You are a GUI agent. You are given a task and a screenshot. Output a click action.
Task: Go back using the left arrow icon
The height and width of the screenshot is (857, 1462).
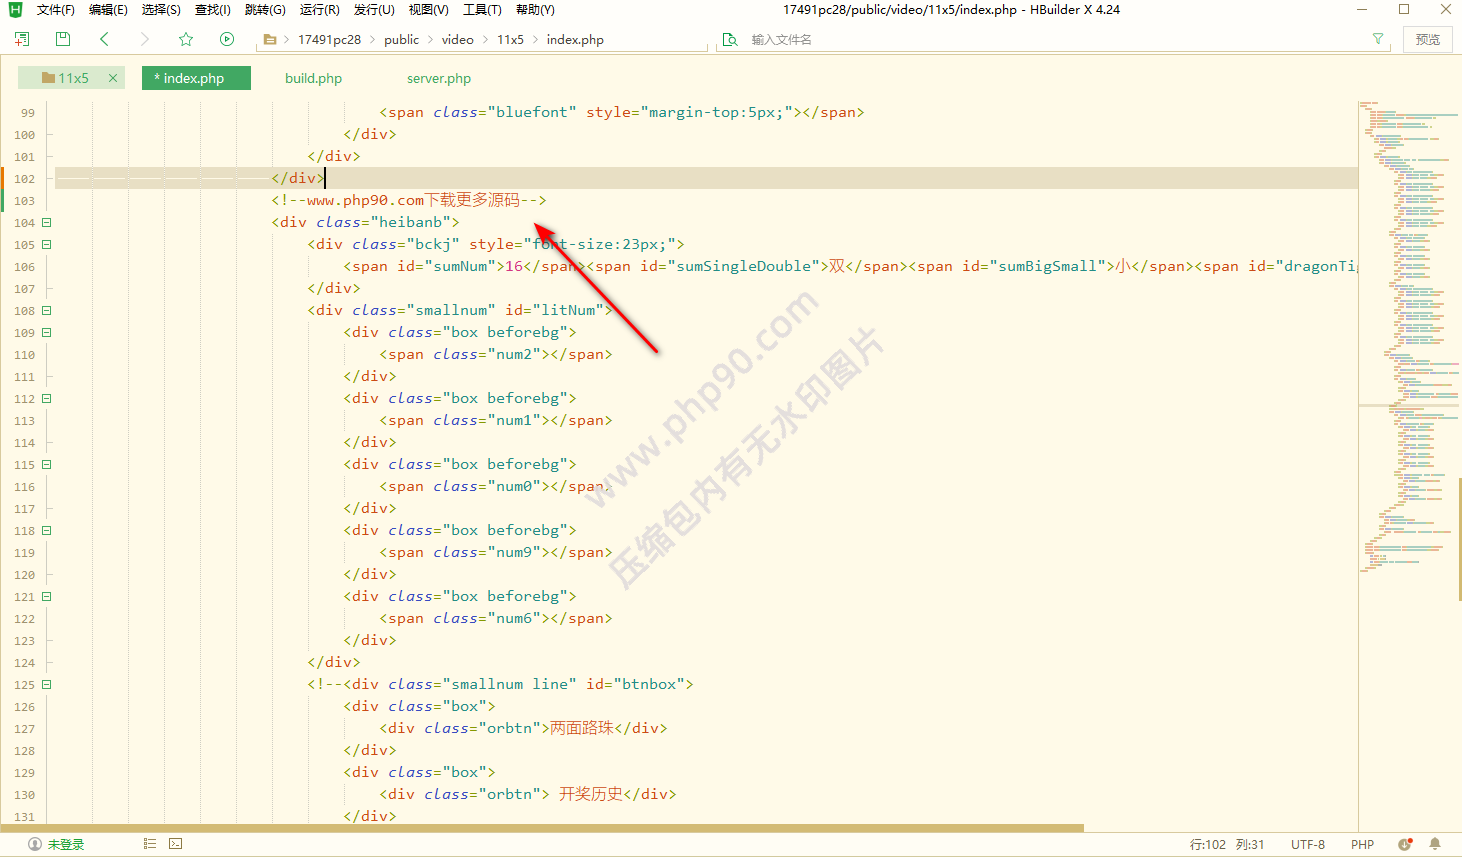point(104,39)
